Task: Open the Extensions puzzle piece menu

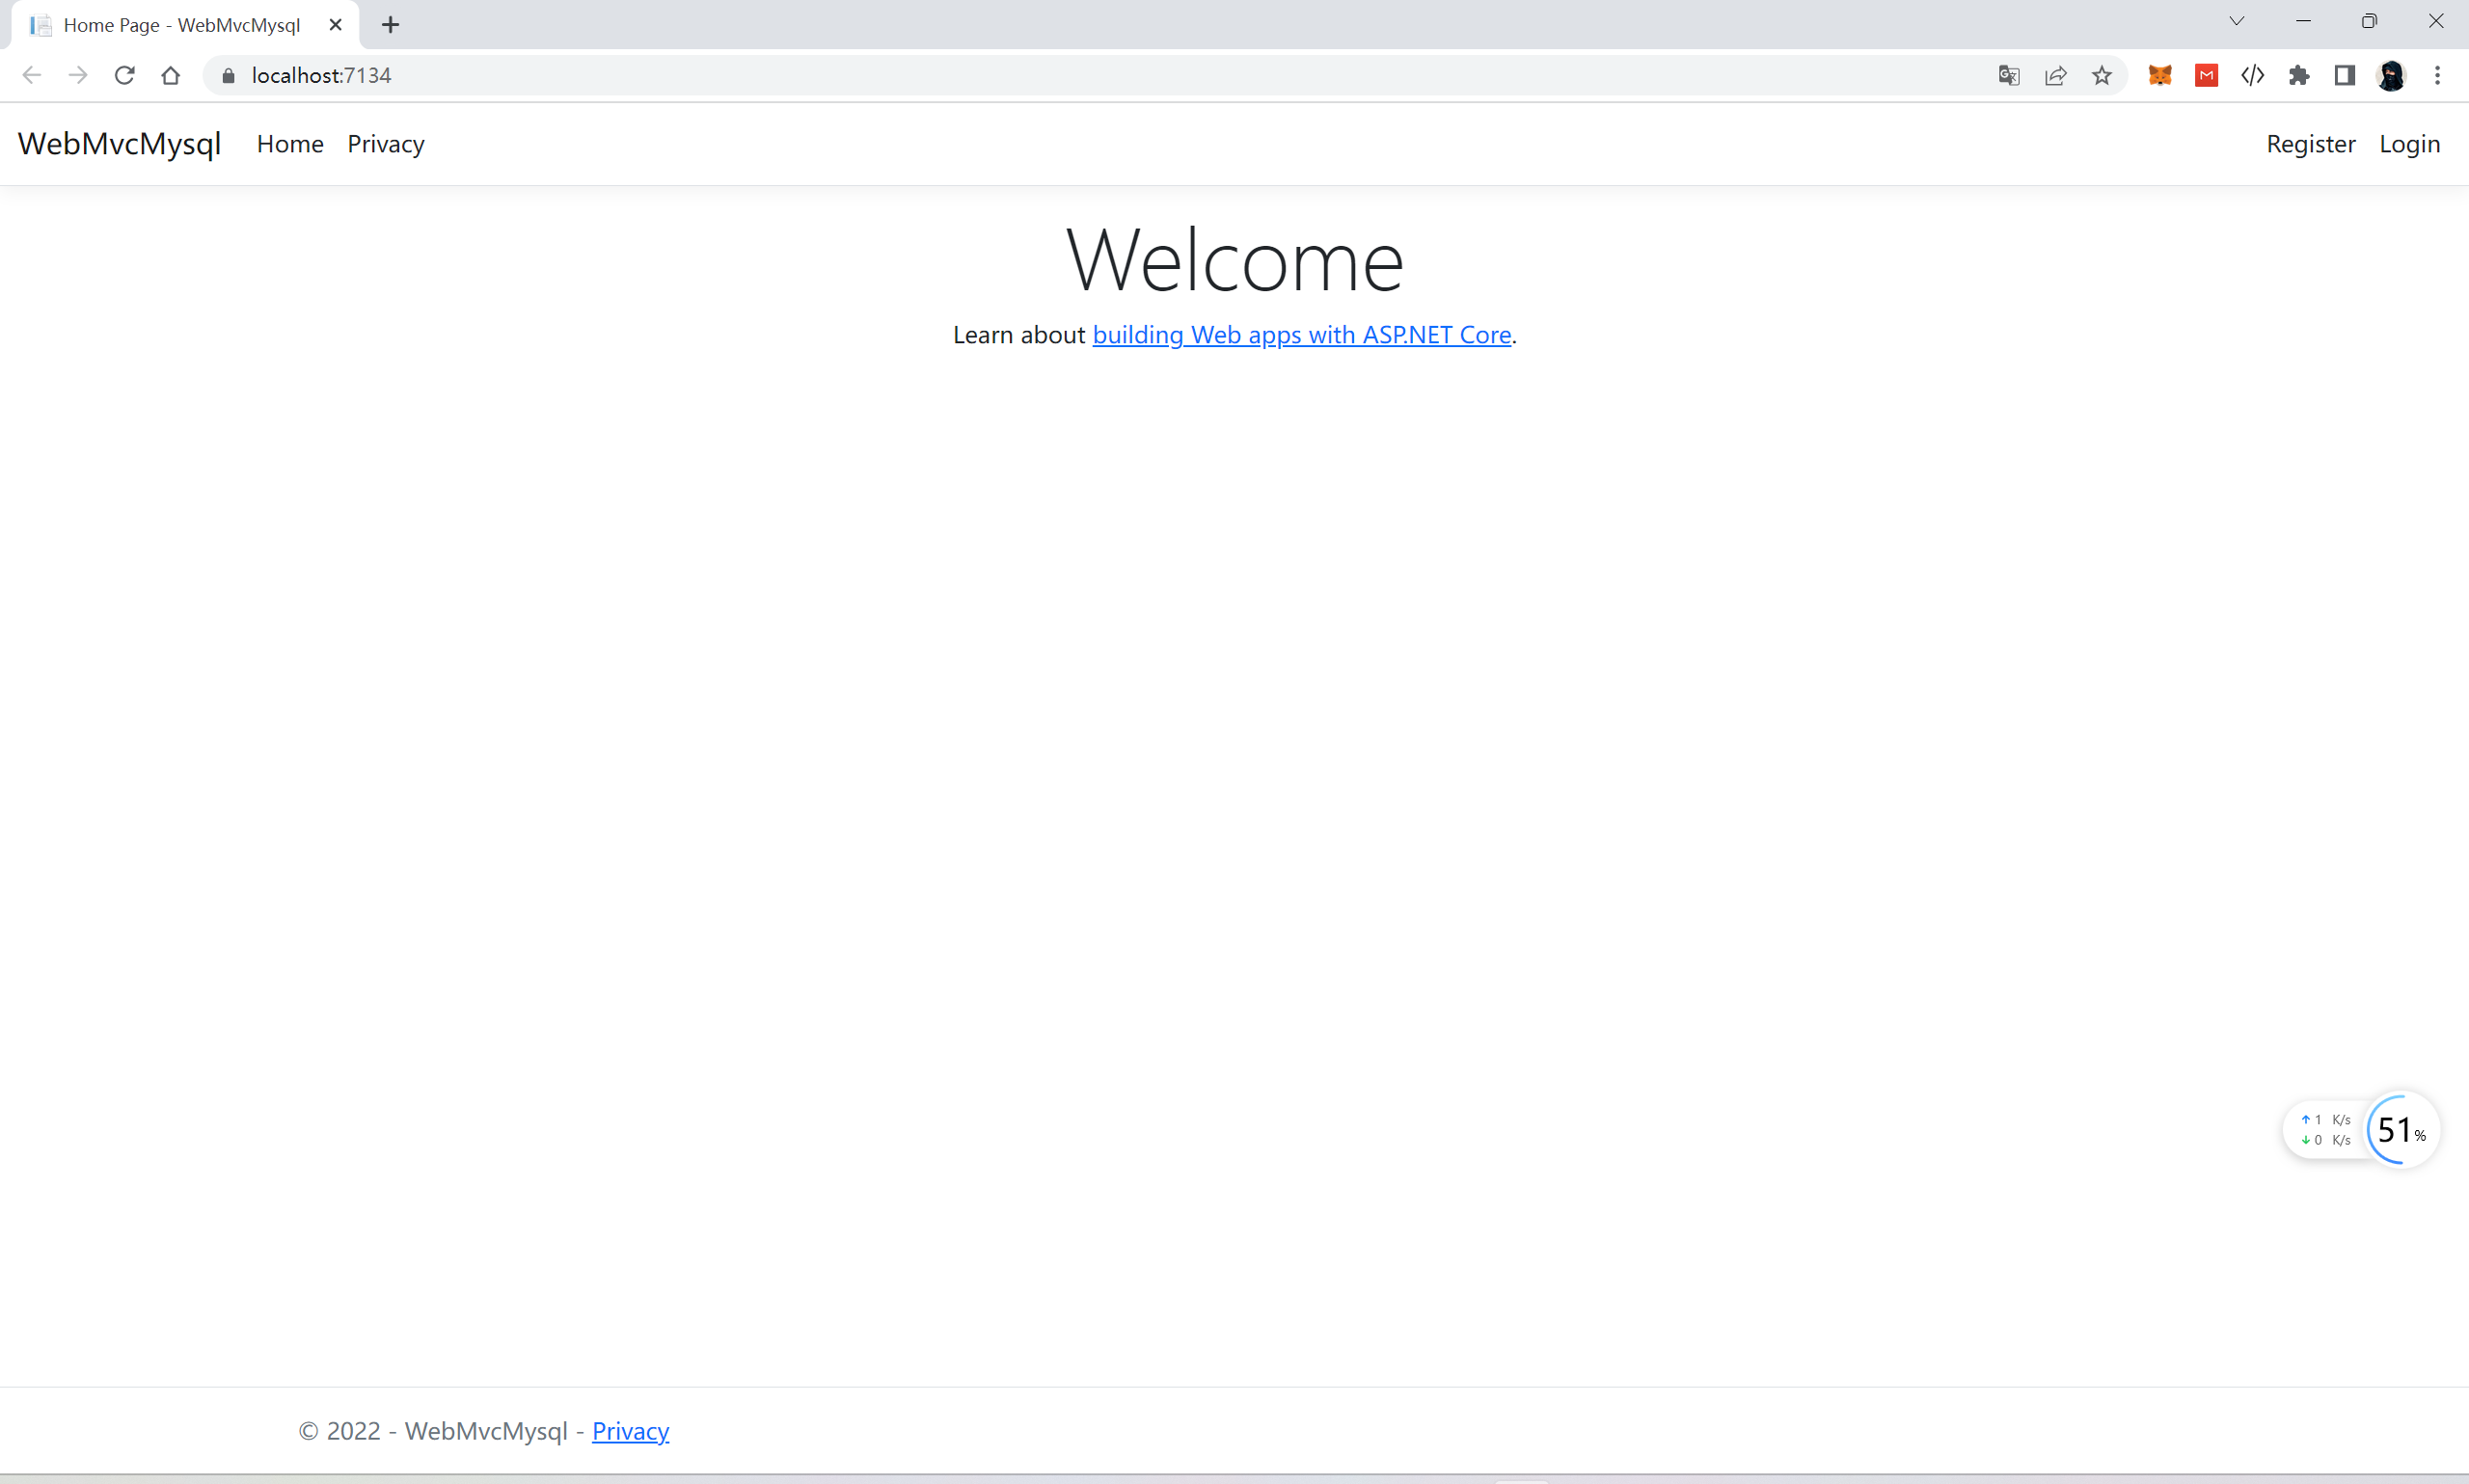Action: [x=2298, y=75]
